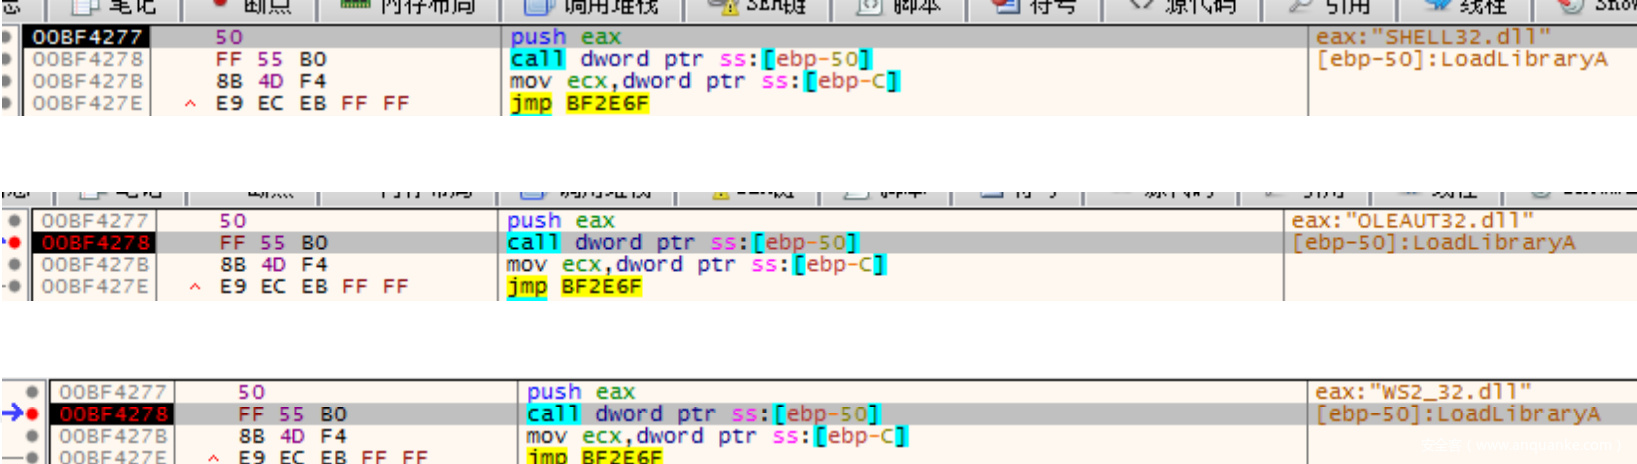This screenshot has width=1637, height=464.
Task: Click jmp BF2E6F in OLEAUT32 panel
Action: (x=574, y=287)
